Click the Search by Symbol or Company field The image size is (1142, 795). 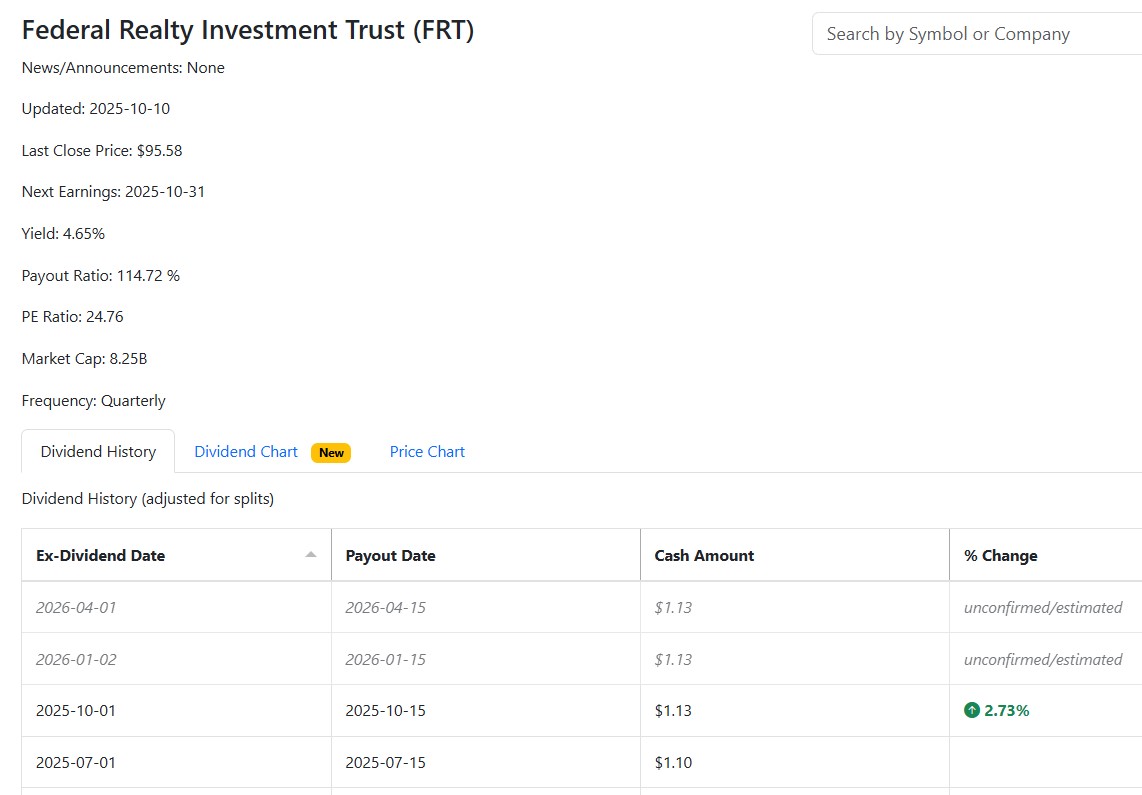(x=975, y=34)
